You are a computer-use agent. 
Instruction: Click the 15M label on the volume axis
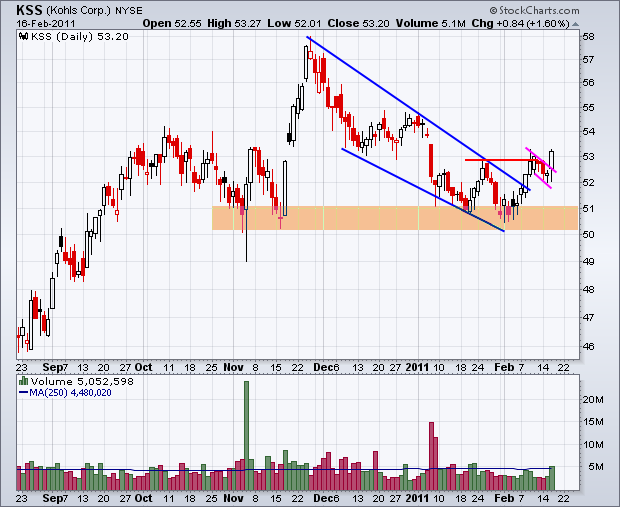(x=593, y=422)
